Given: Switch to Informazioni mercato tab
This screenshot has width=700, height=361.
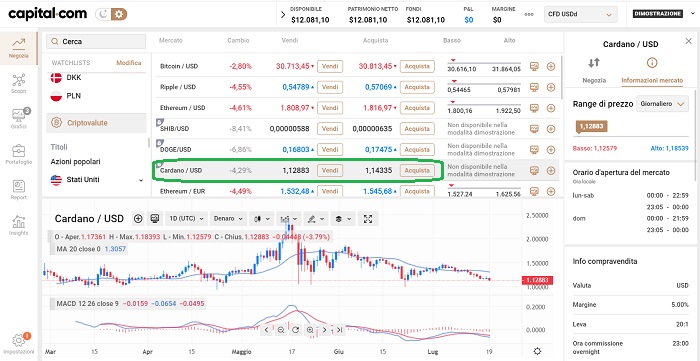Looking at the screenshot, I should (652, 71).
